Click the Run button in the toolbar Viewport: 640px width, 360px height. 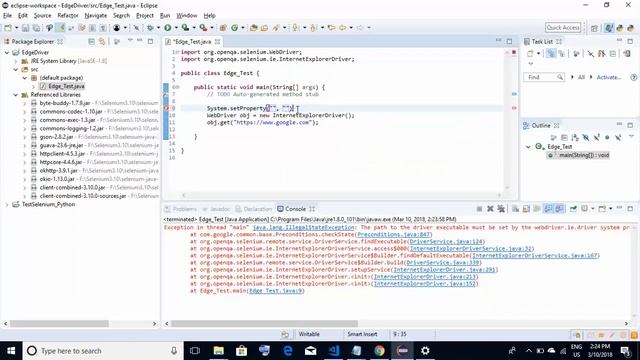click(x=167, y=28)
